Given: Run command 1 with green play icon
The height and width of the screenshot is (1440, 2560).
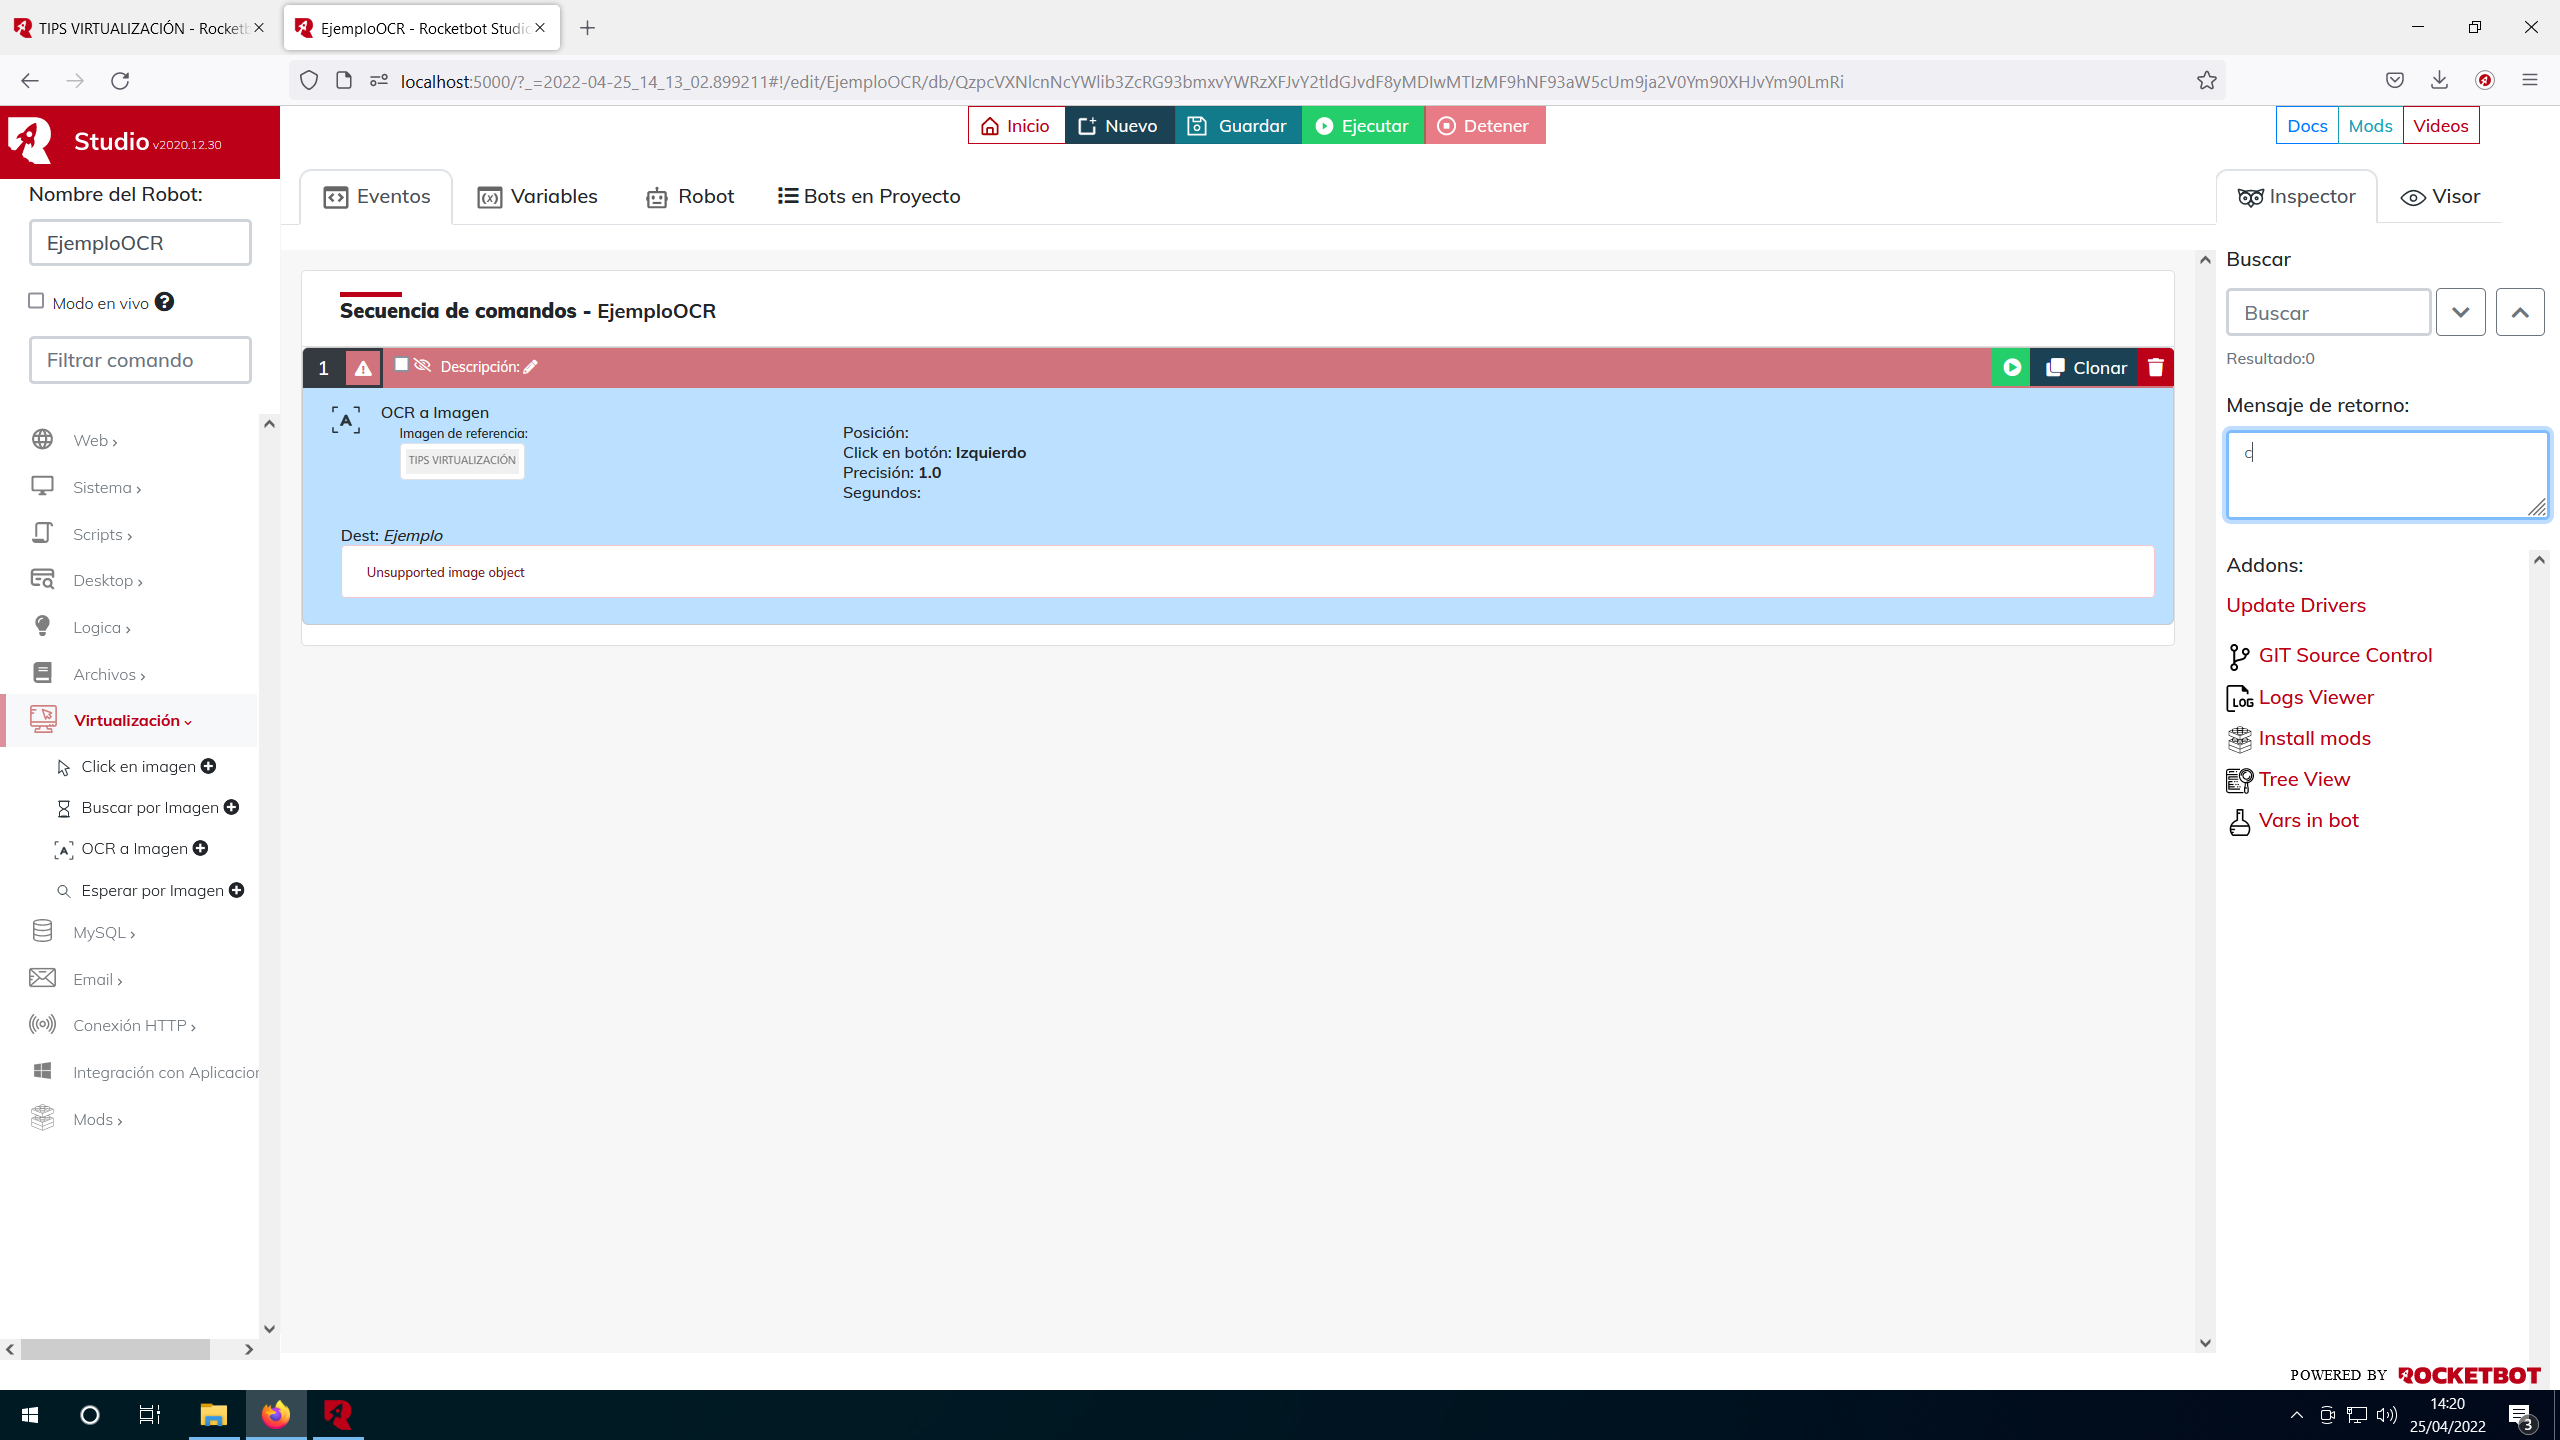Looking at the screenshot, I should [2011, 367].
